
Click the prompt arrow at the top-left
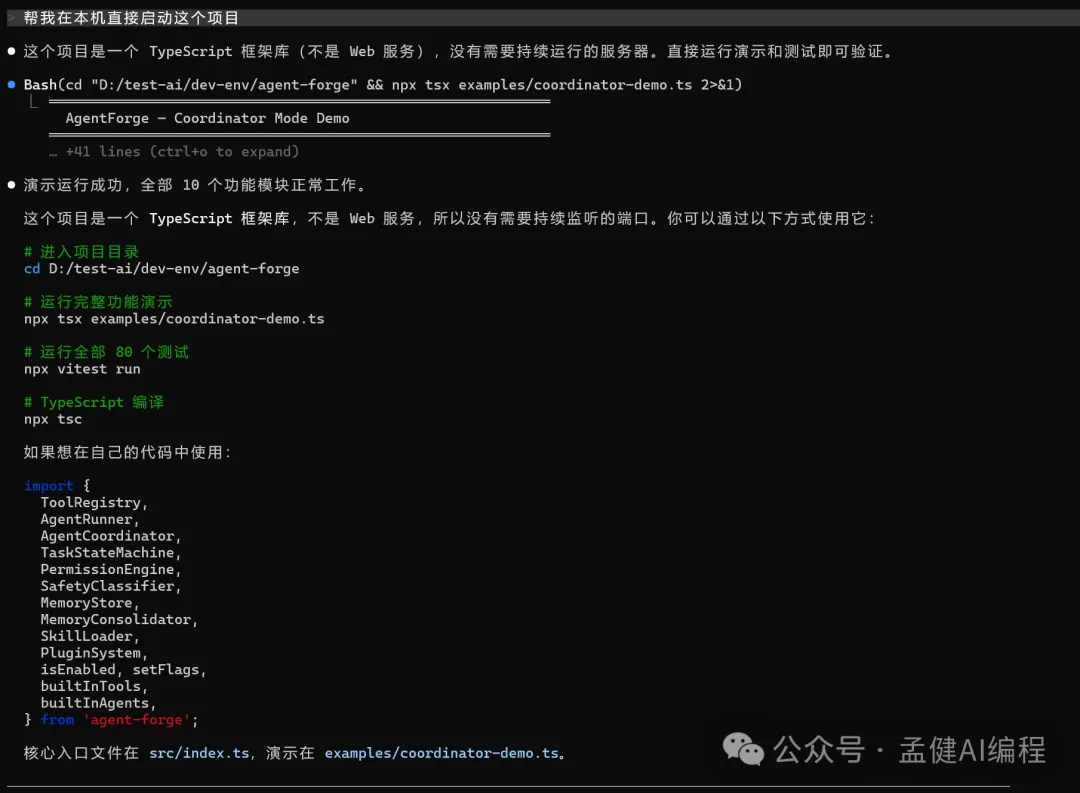pyautogui.click(x=11, y=18)
